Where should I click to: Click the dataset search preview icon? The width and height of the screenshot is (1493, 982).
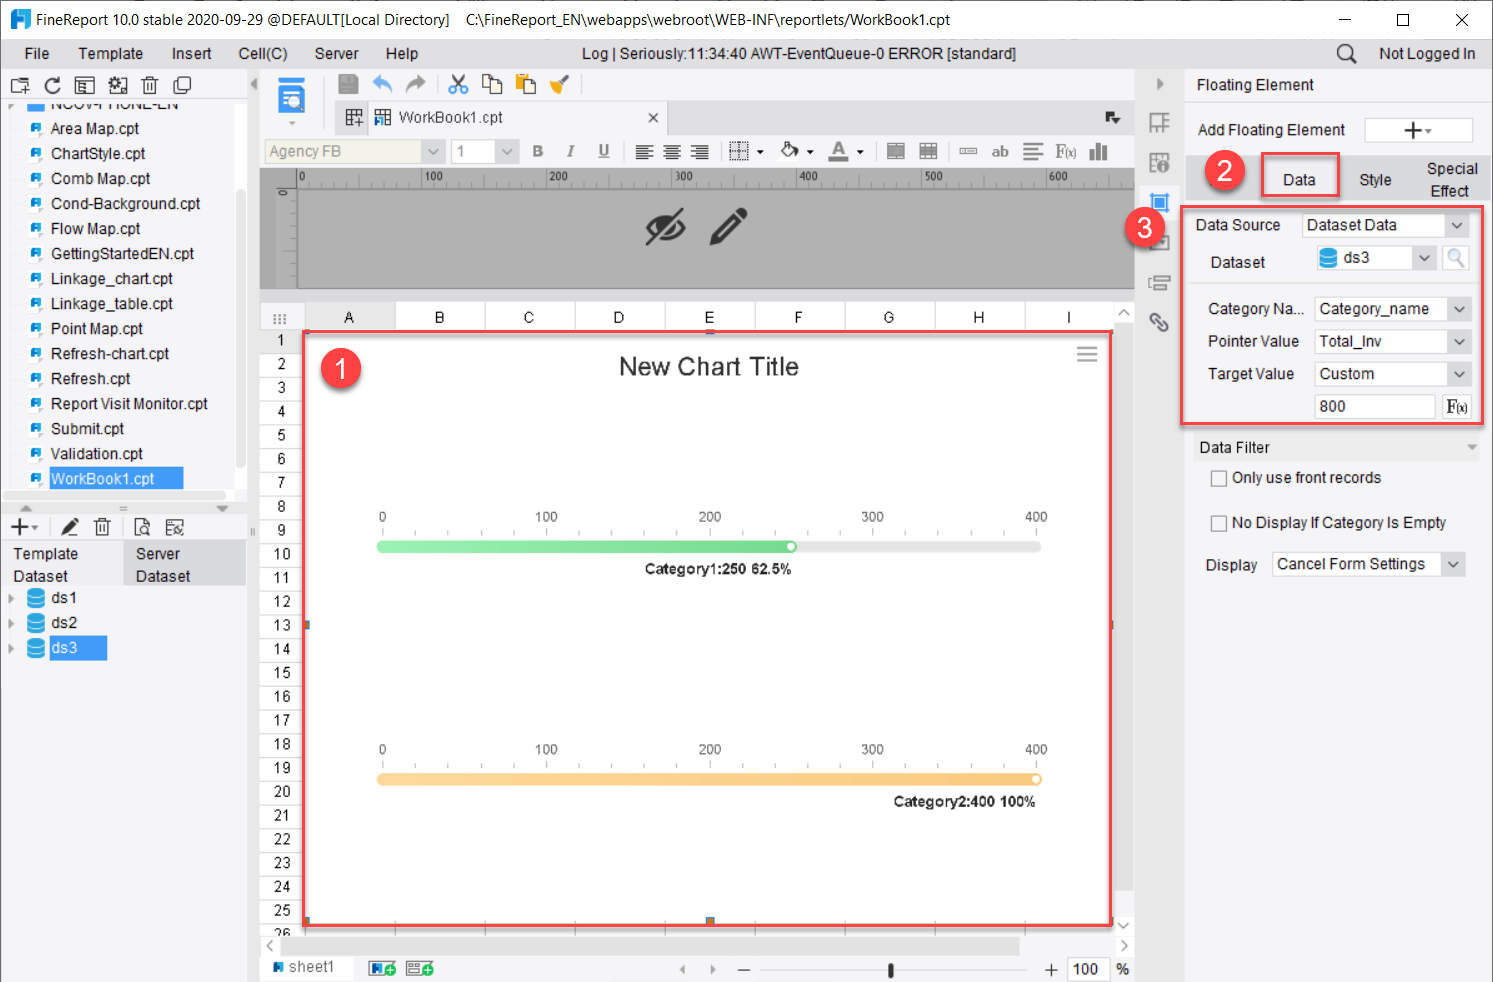click(x=1455, y=257)
